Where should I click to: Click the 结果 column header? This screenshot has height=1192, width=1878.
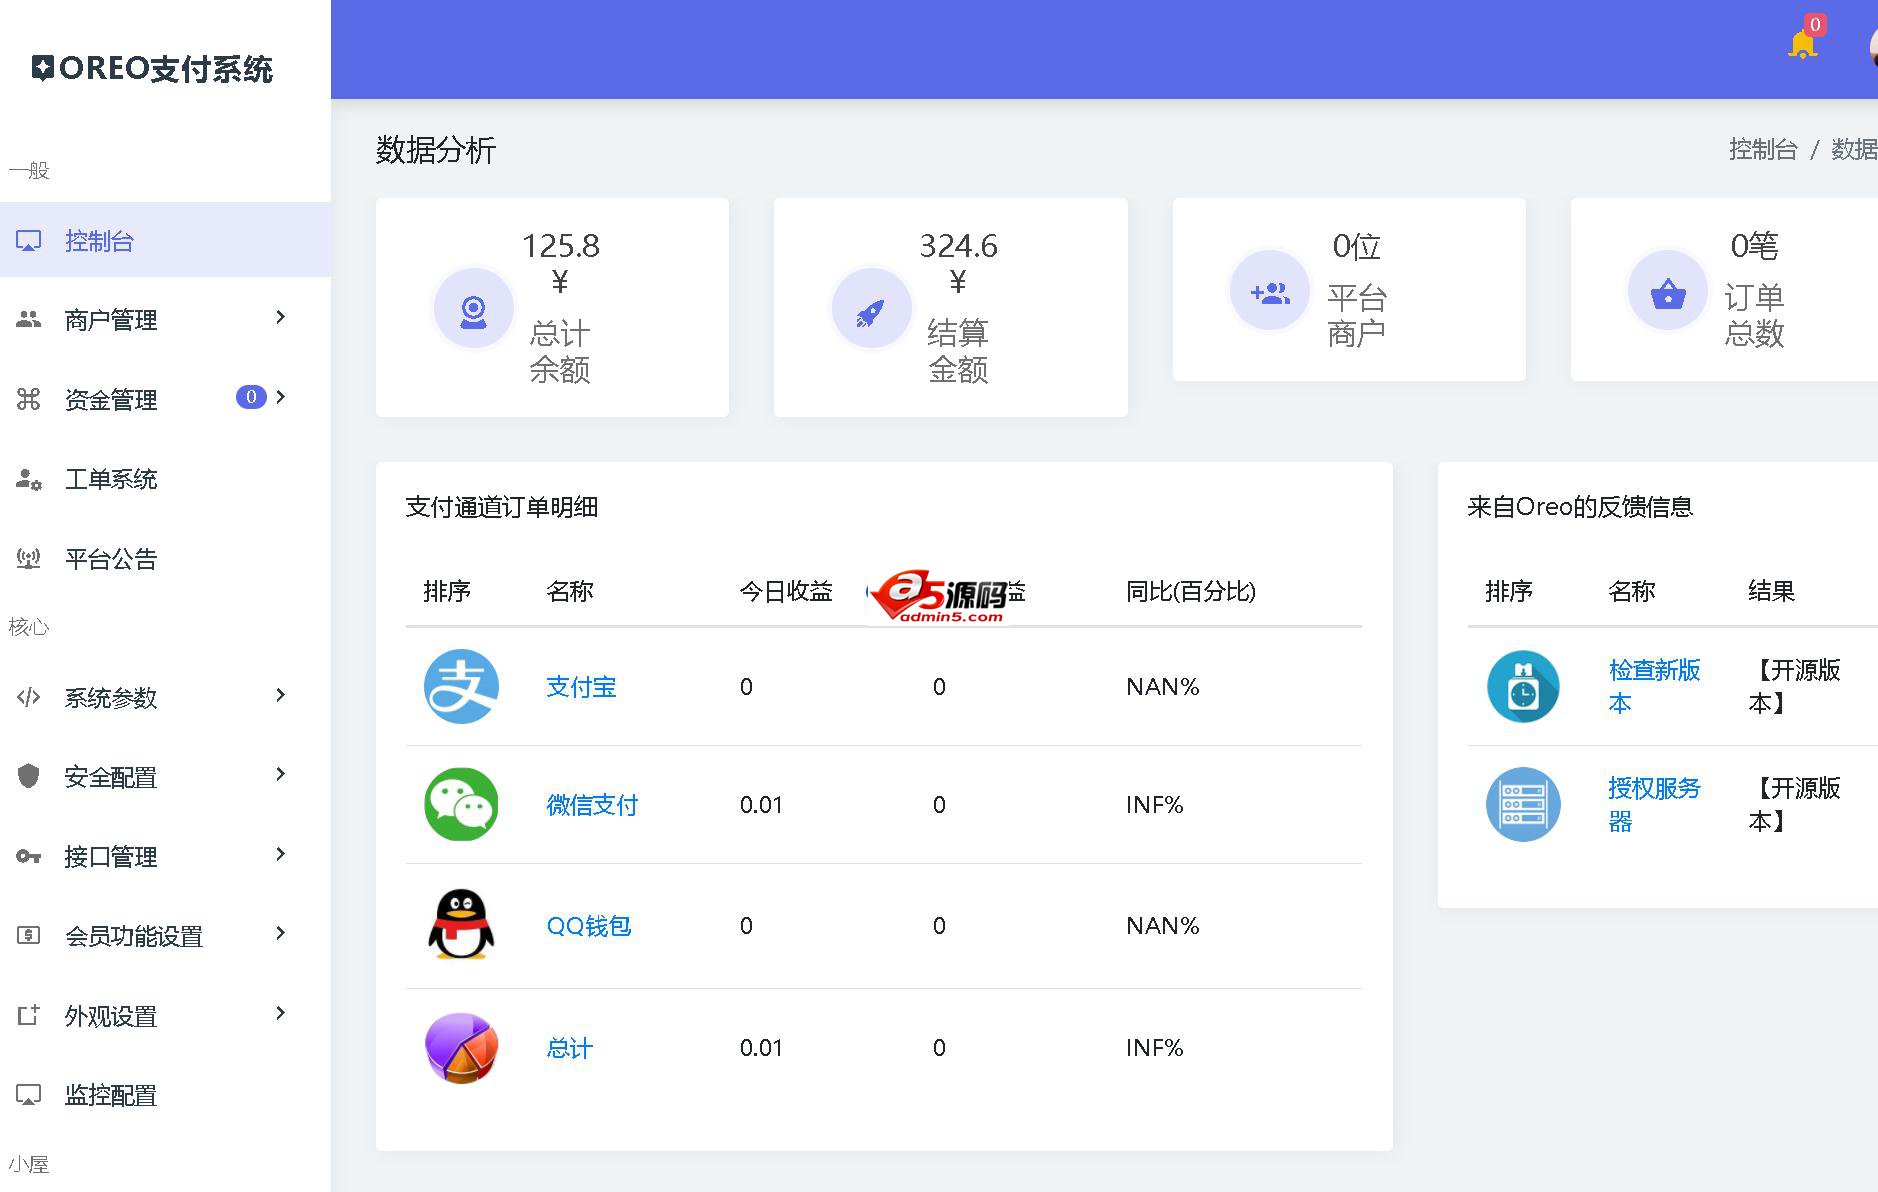point(1771,591)
